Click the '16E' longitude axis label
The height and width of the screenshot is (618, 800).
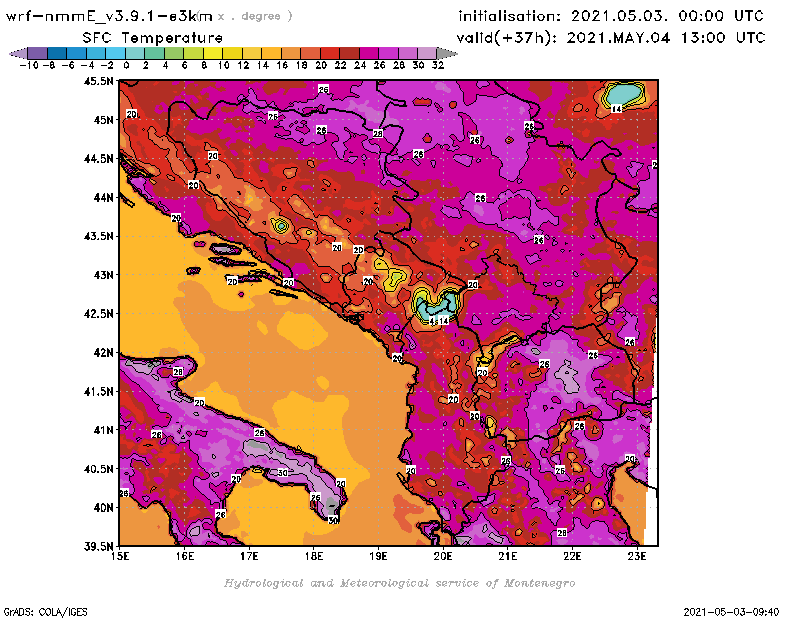pos(185,556)
